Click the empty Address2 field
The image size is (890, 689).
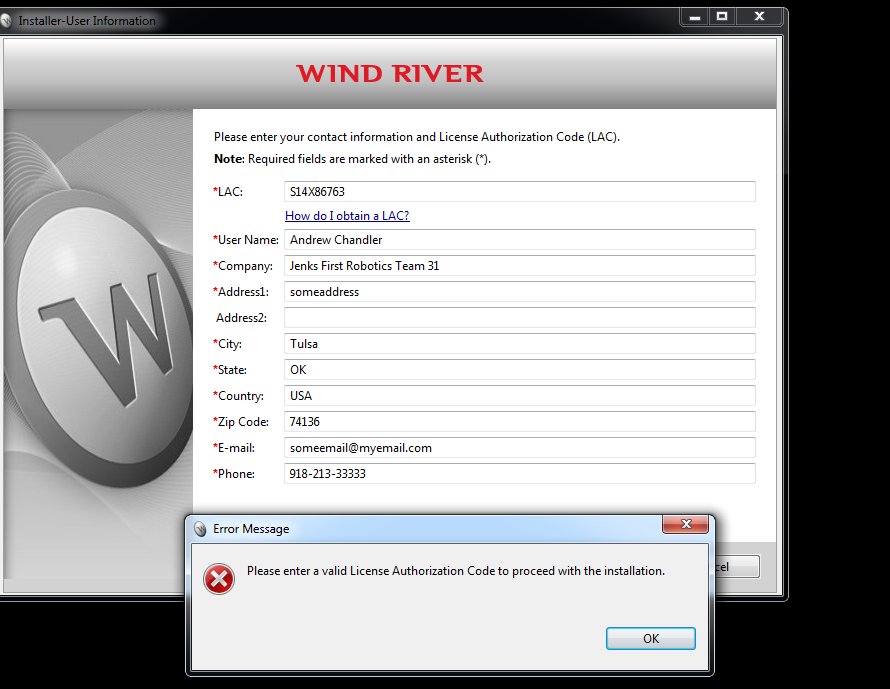[x=520, y=318]
